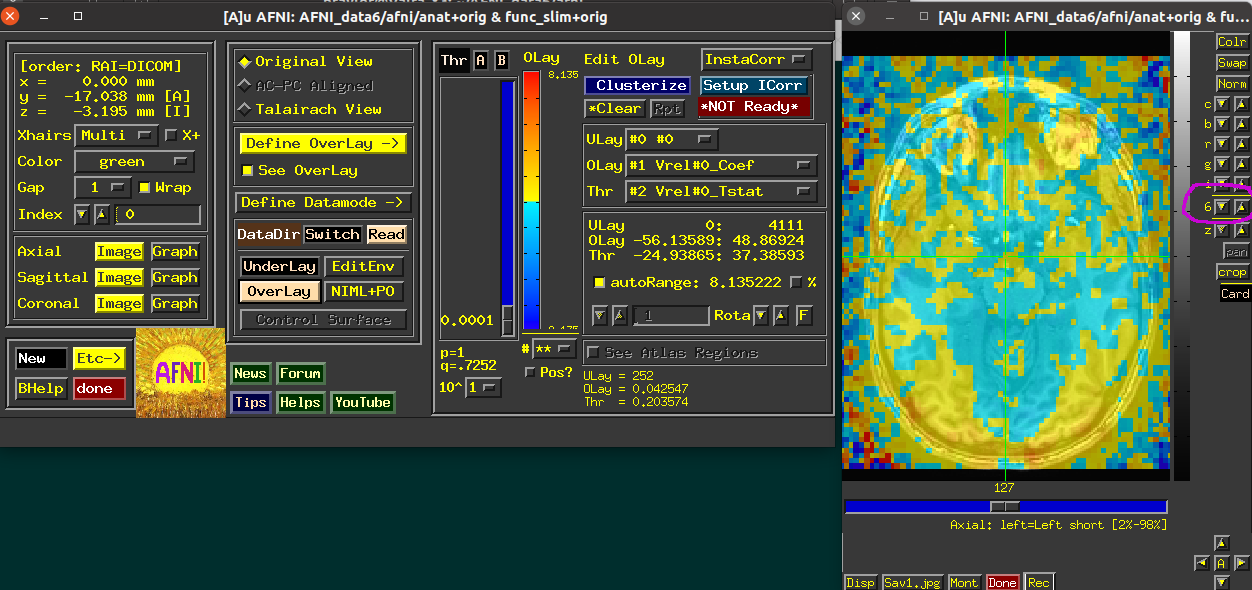1252x590 pixels.
Task: Increase the range value left of the 1 field
Action: (x=620, y=316)
